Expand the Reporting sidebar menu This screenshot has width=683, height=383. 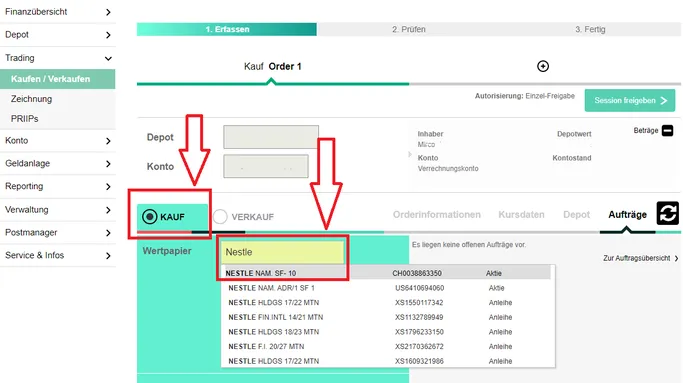58,186
